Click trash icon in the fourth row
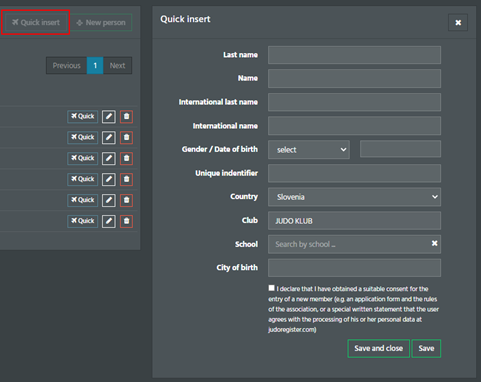Viewport: 481px width, 382px height. [126, 179]
